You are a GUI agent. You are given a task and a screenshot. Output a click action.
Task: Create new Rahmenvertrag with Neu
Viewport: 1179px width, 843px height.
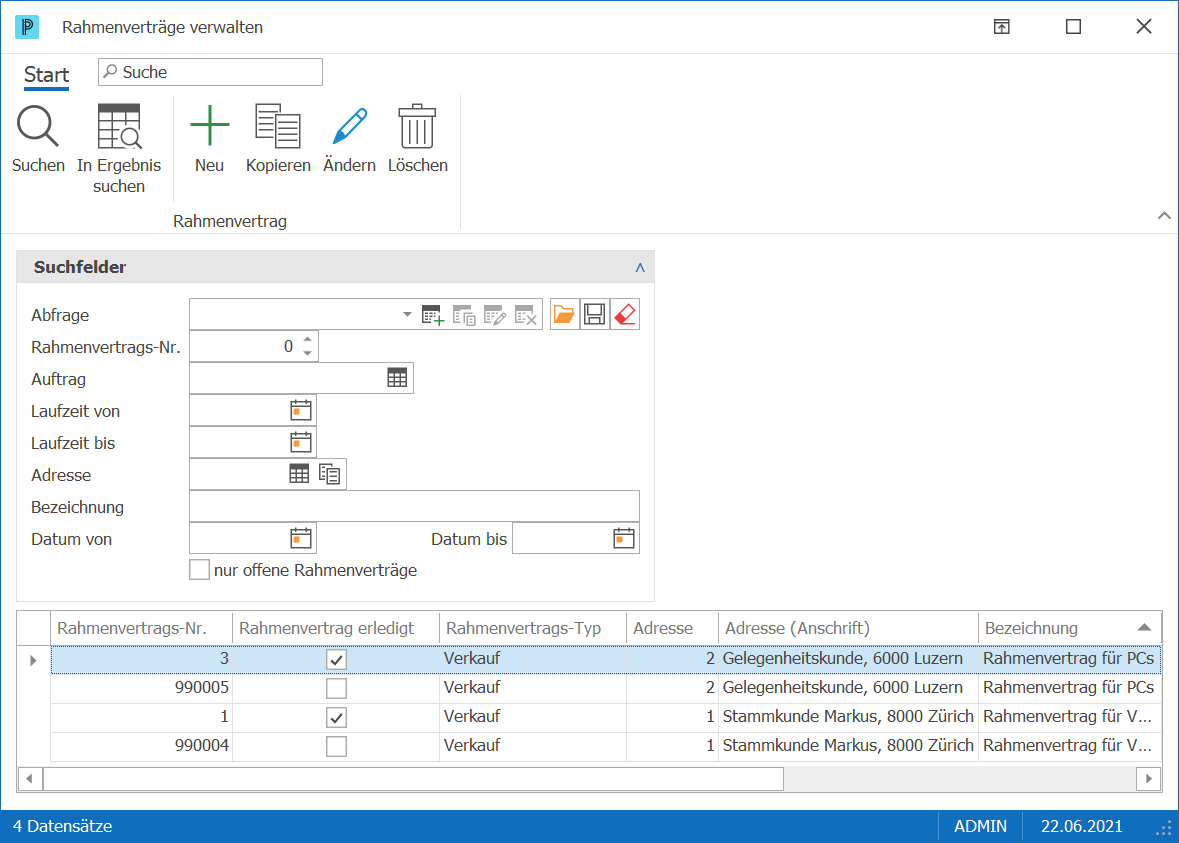point(210,126)
